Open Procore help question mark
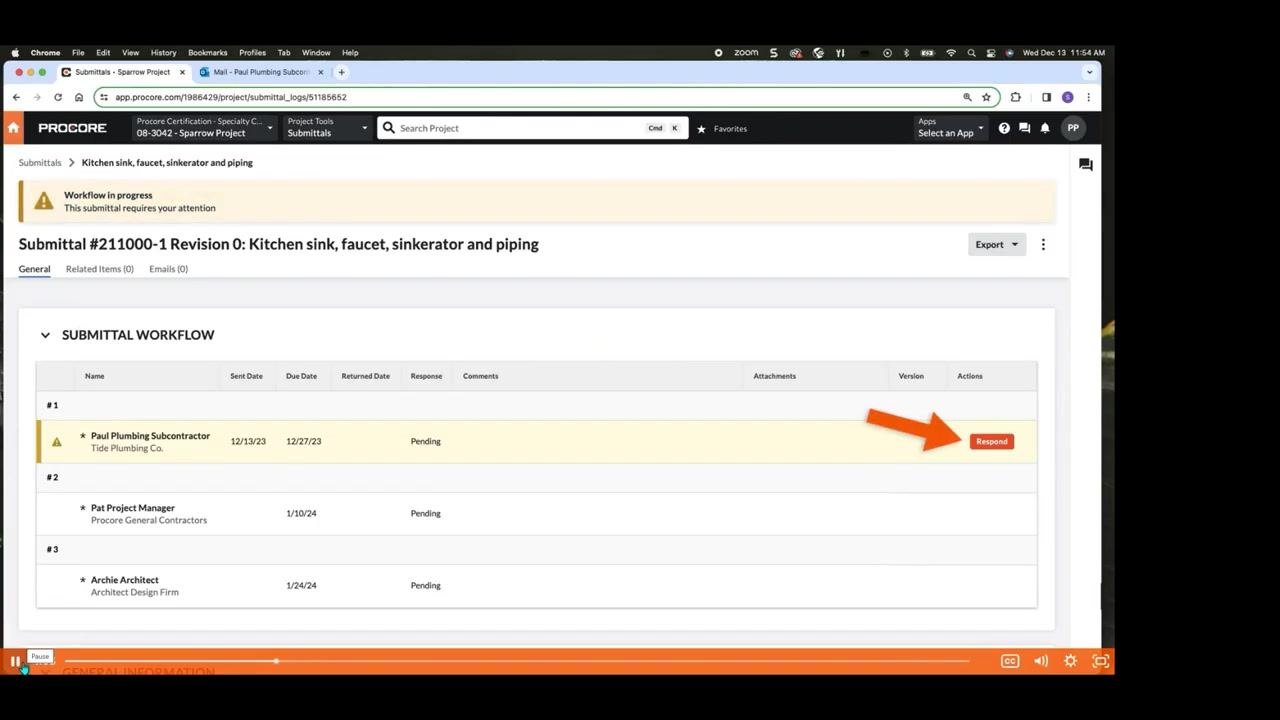Image resolution: width=1280 pixels, height=720 pixels. click(x=1004, y=128)
